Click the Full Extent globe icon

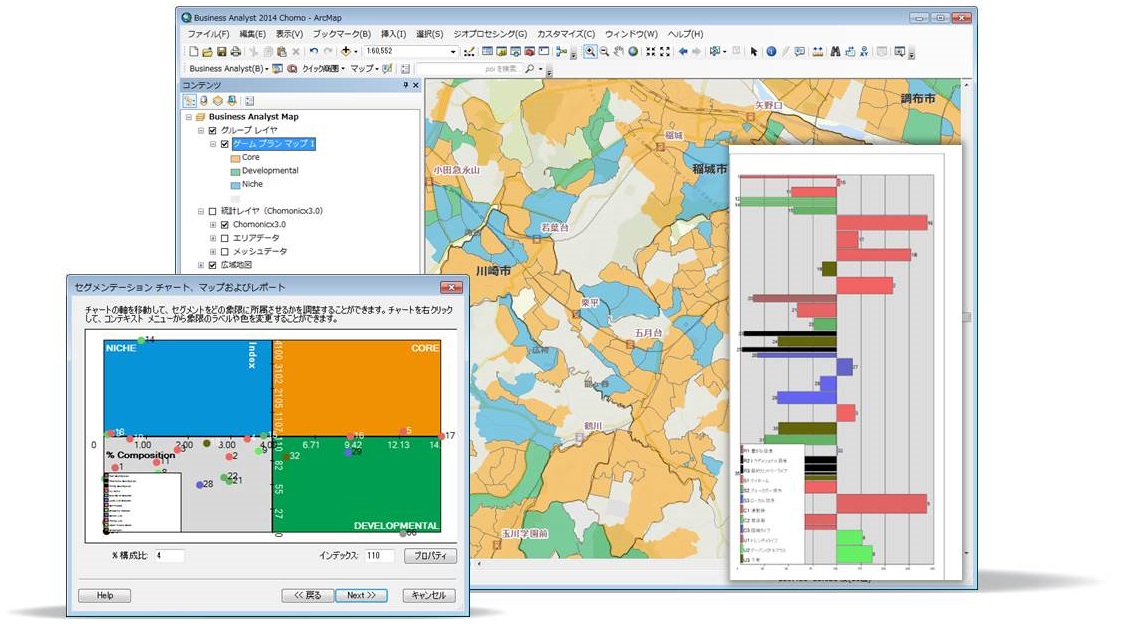pyautogui.click(x=633, y=51)
